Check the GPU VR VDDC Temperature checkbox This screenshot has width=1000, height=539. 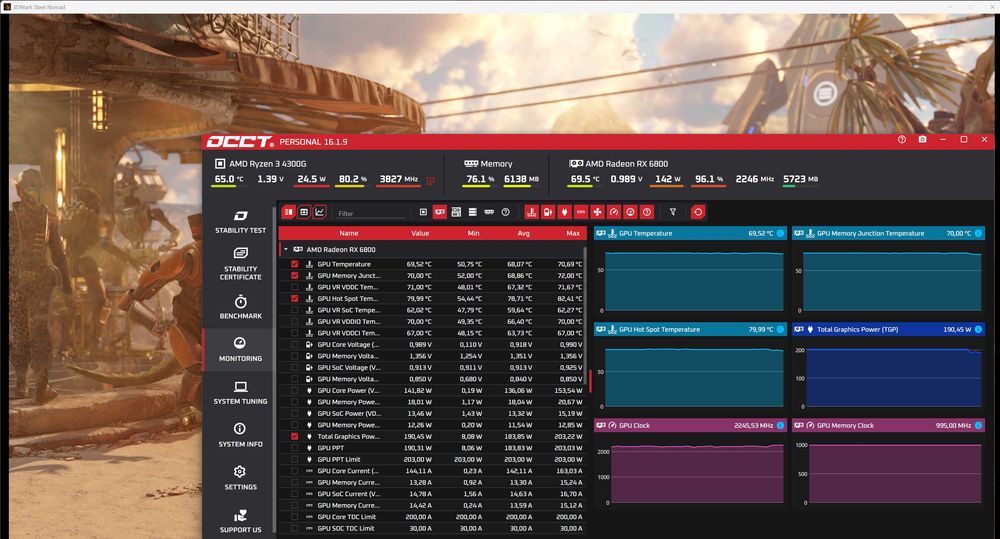pyautogui.click(x=295, y=287)
